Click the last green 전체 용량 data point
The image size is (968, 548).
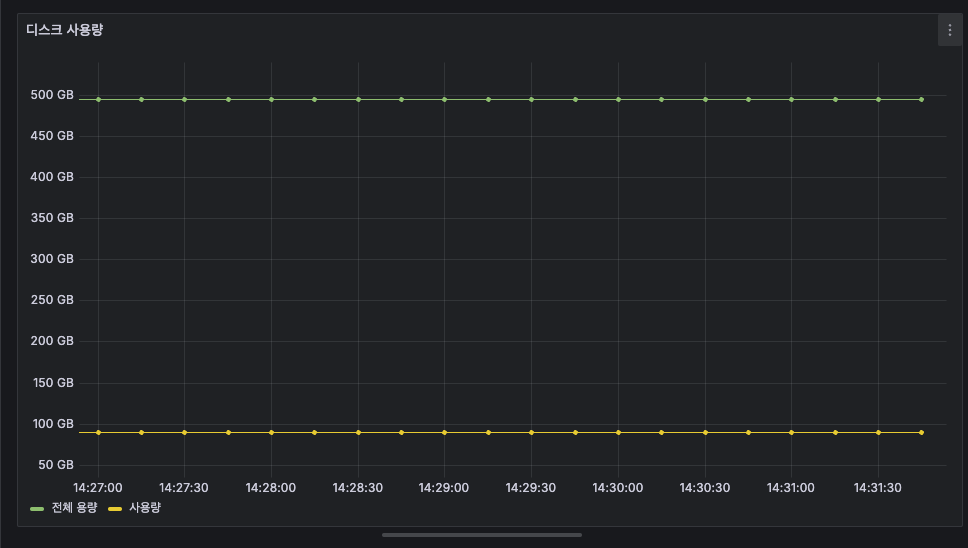coord(921,99)
